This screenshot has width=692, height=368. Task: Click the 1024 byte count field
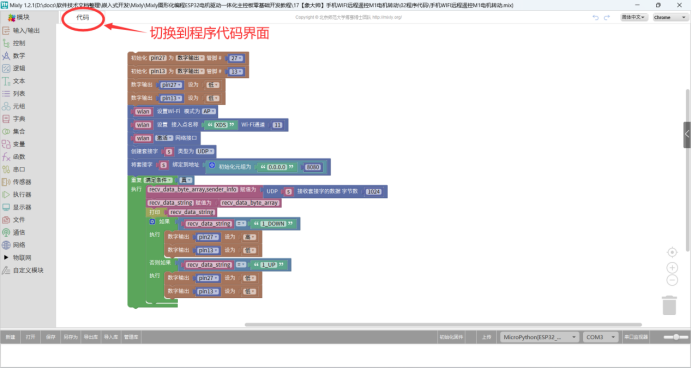click(x=373, y=192)
